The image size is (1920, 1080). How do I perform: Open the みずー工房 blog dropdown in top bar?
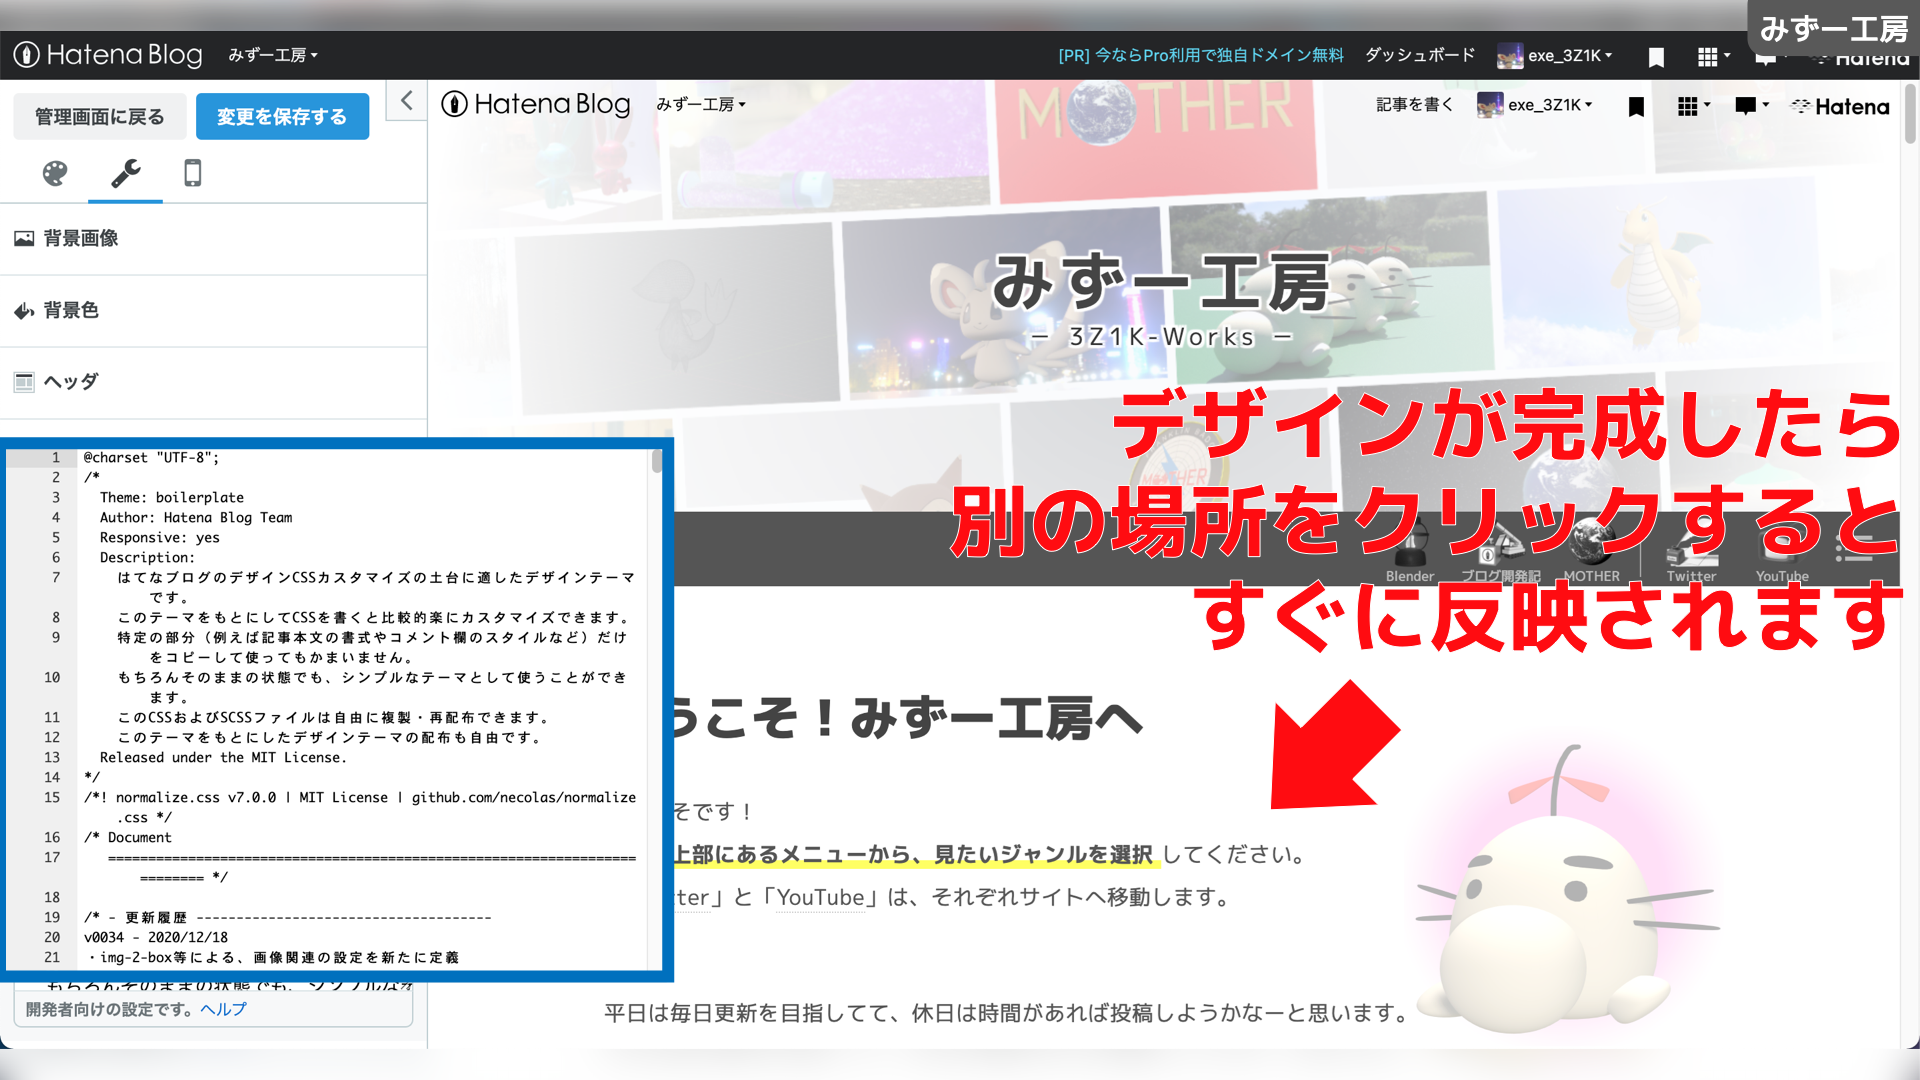point(272,55)
